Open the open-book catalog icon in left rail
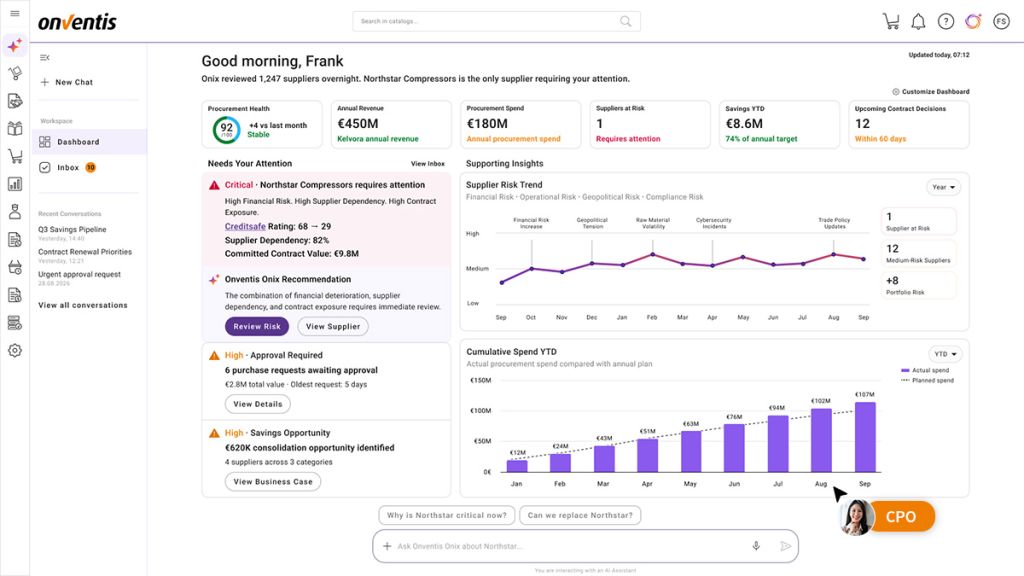 coord(14,129)
